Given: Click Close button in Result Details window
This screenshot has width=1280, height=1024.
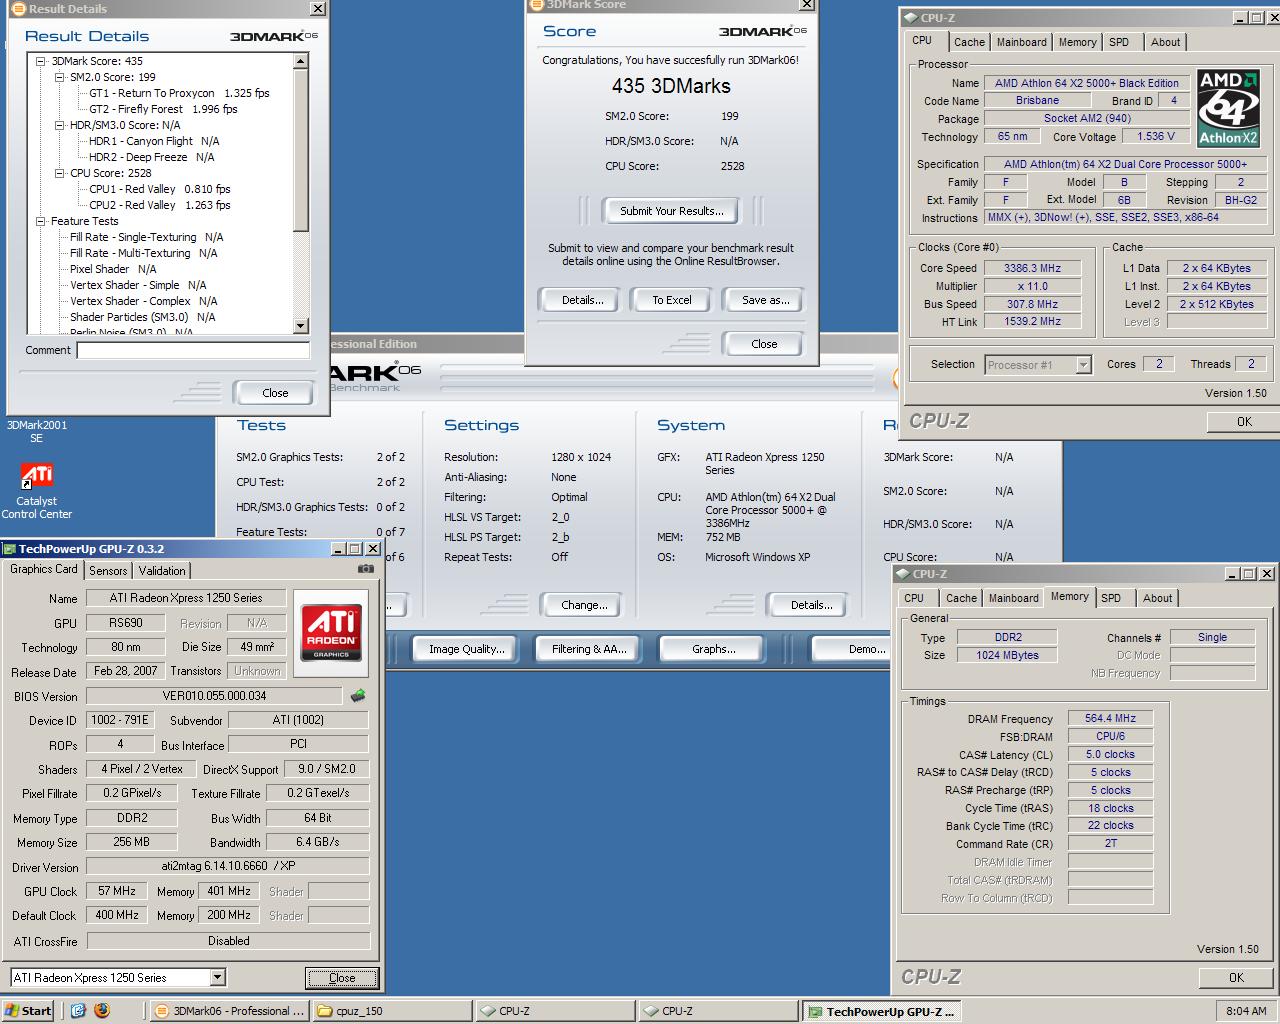Looking at the screenshot, I should [275, 393].
